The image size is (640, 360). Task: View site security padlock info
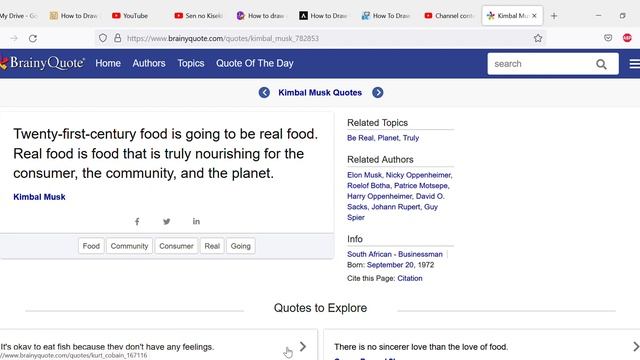click(x=118, y=38)
